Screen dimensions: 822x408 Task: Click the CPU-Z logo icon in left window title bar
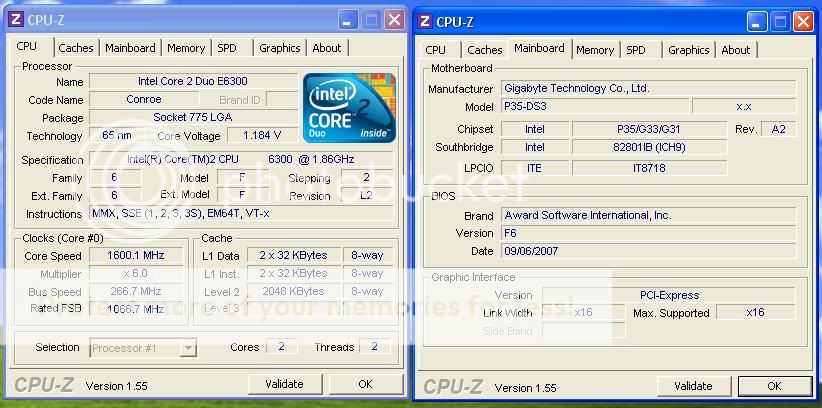click(16, 20)
